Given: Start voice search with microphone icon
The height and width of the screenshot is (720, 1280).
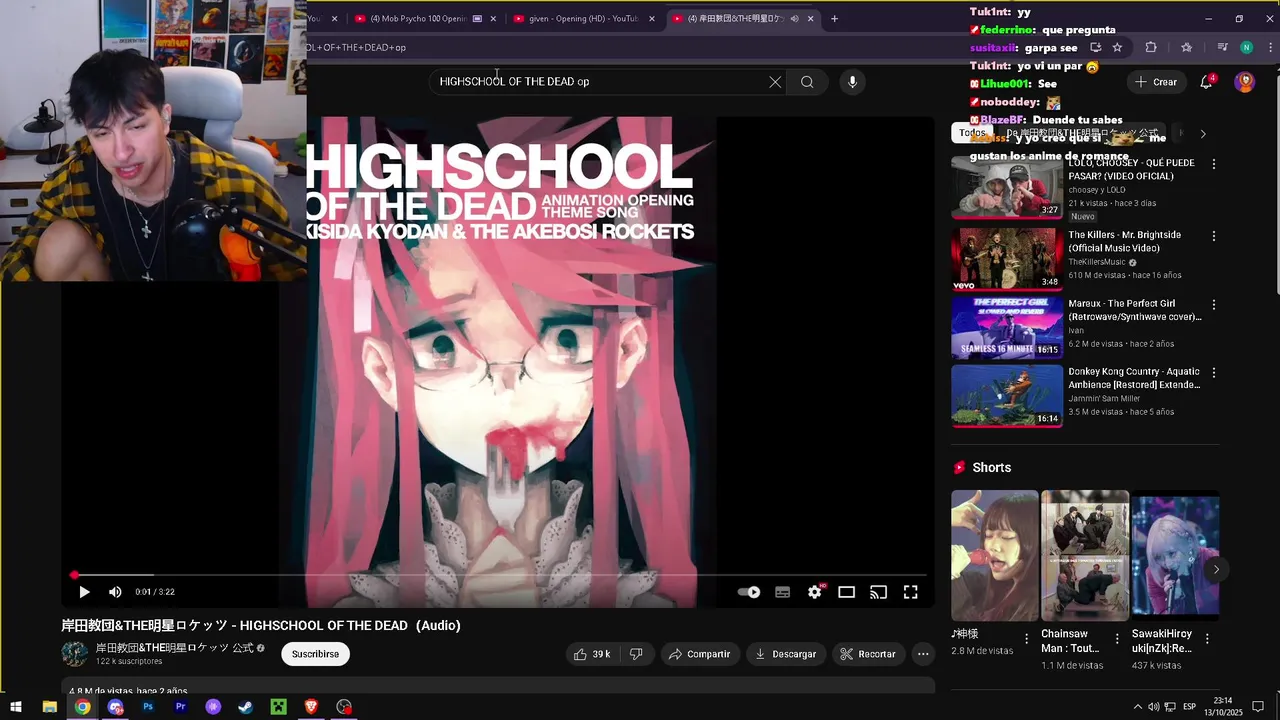Looking at the screenshot, I should tap(852, 82).
